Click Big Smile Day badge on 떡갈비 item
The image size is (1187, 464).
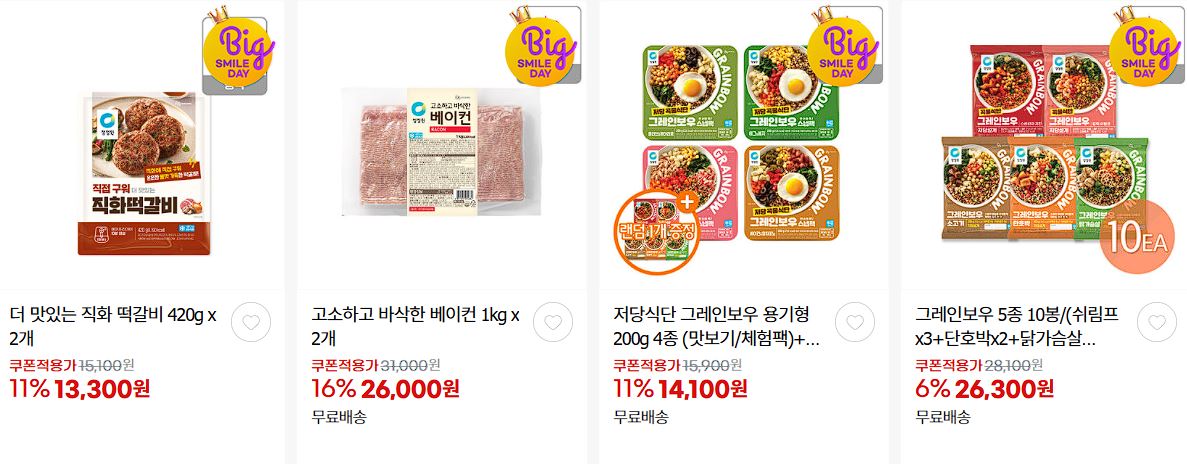(x=236, y=51)
